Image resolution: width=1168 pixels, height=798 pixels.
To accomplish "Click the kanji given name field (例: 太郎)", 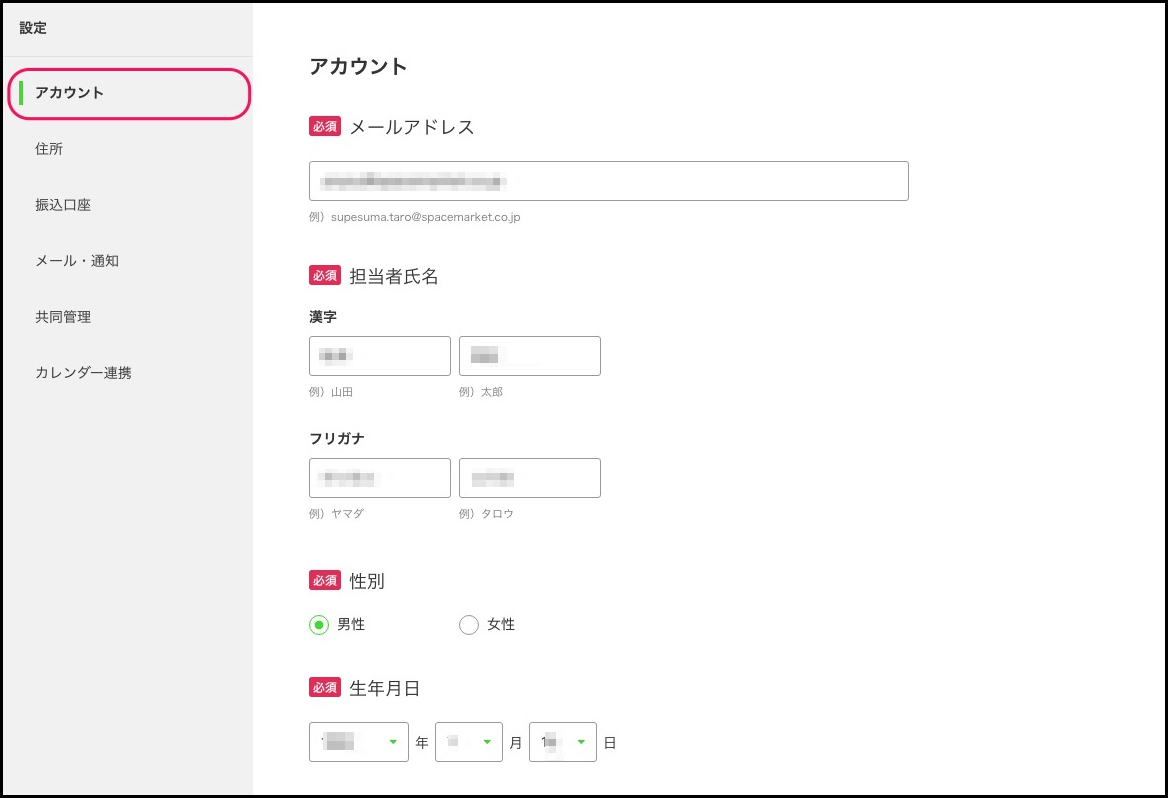I will coord(530,356).
